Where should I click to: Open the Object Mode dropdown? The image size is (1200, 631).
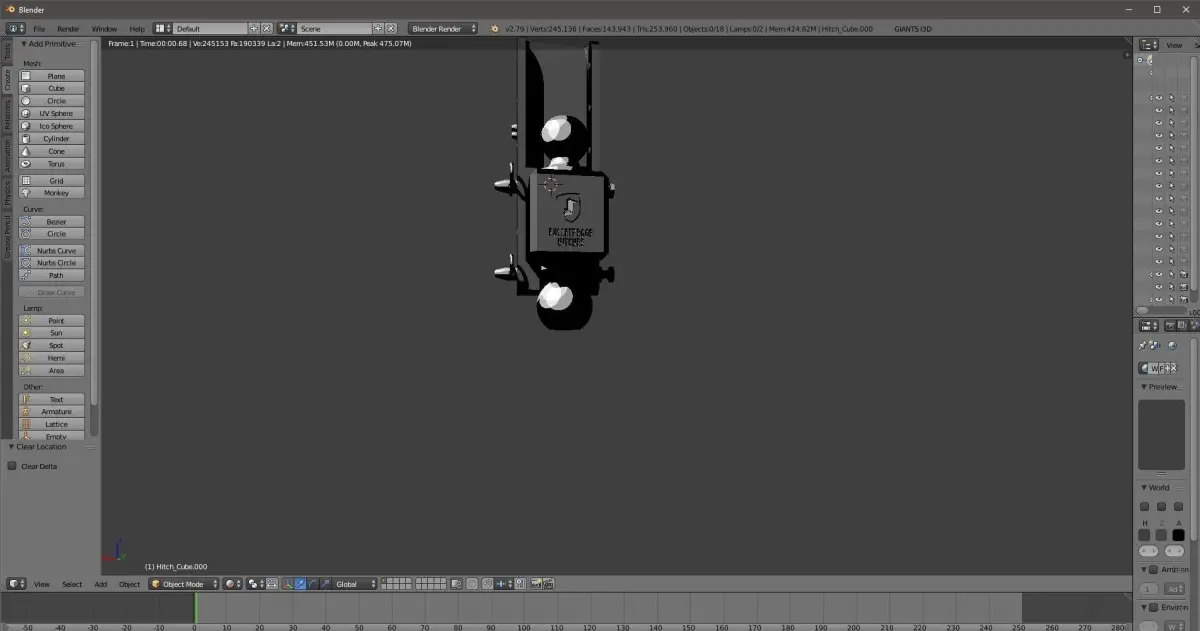[184, 584]
